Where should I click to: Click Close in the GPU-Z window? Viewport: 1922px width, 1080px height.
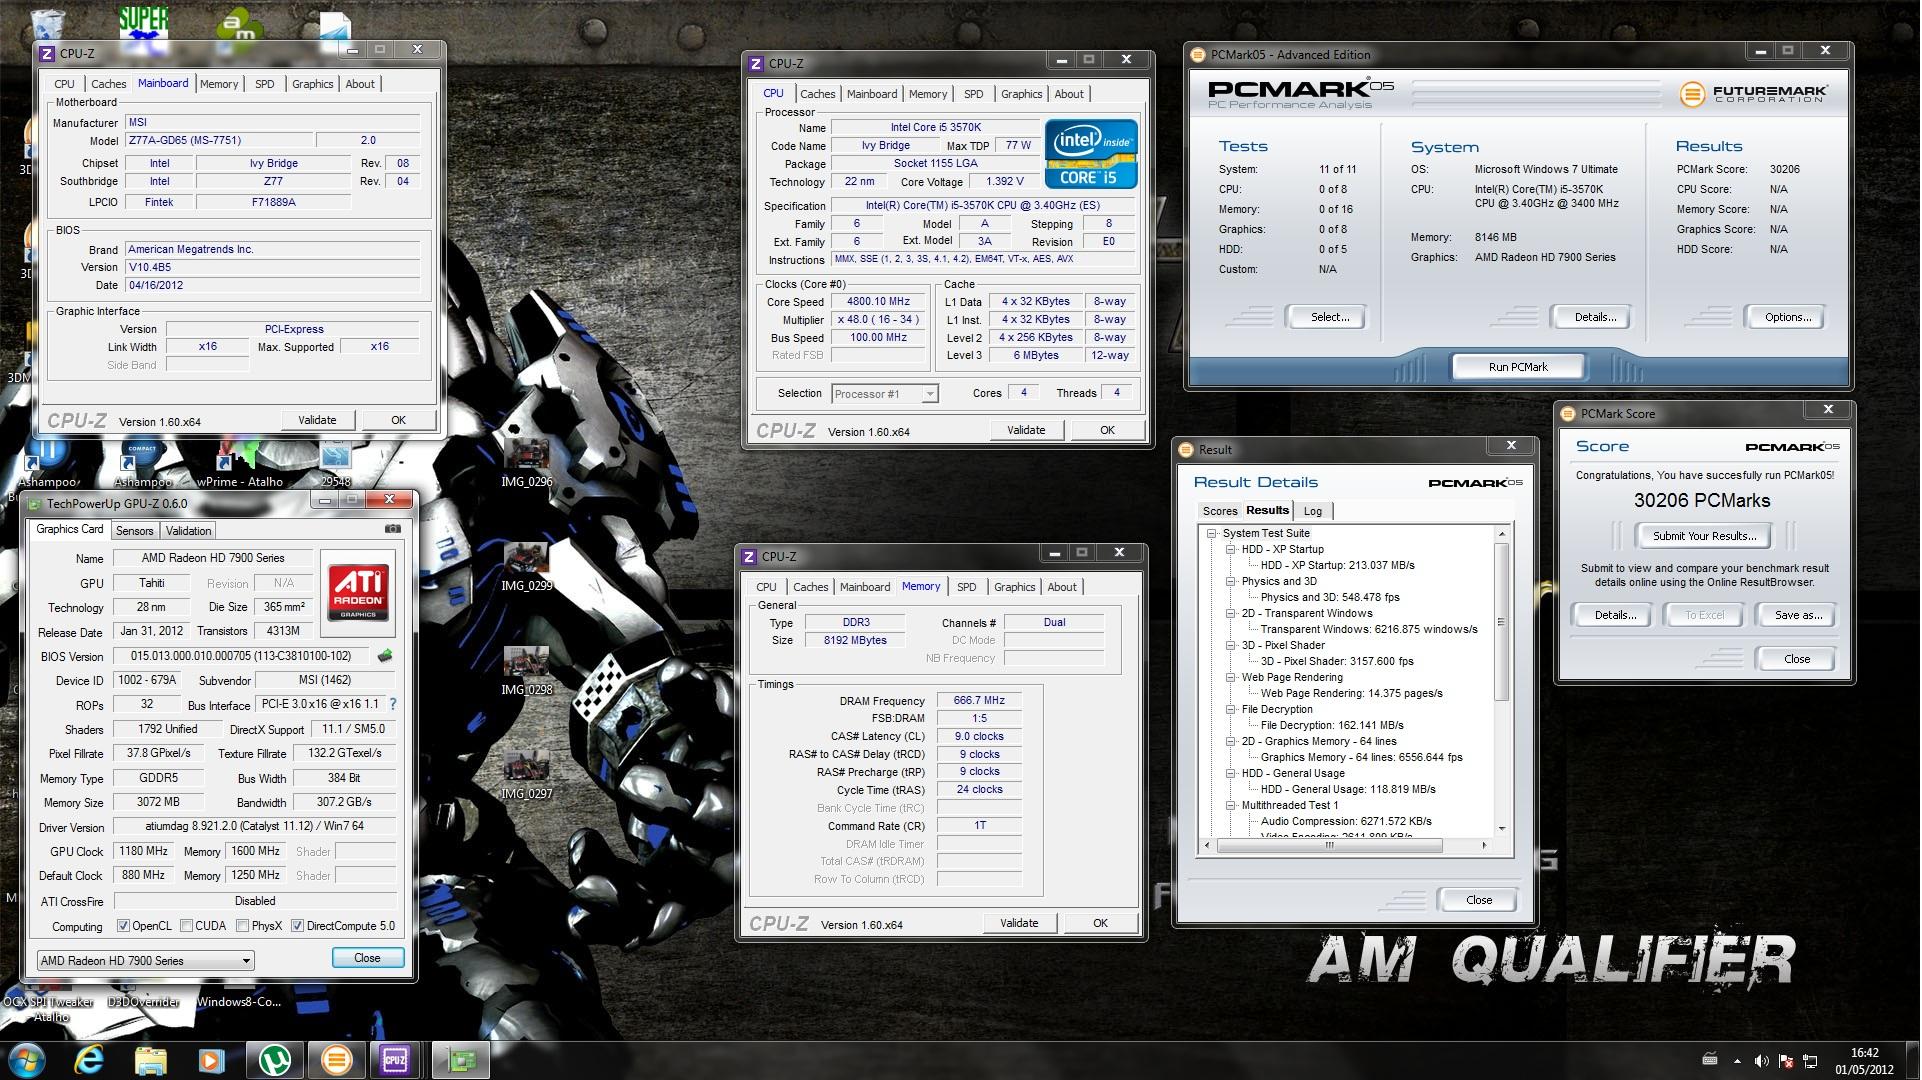click(367, 958)
